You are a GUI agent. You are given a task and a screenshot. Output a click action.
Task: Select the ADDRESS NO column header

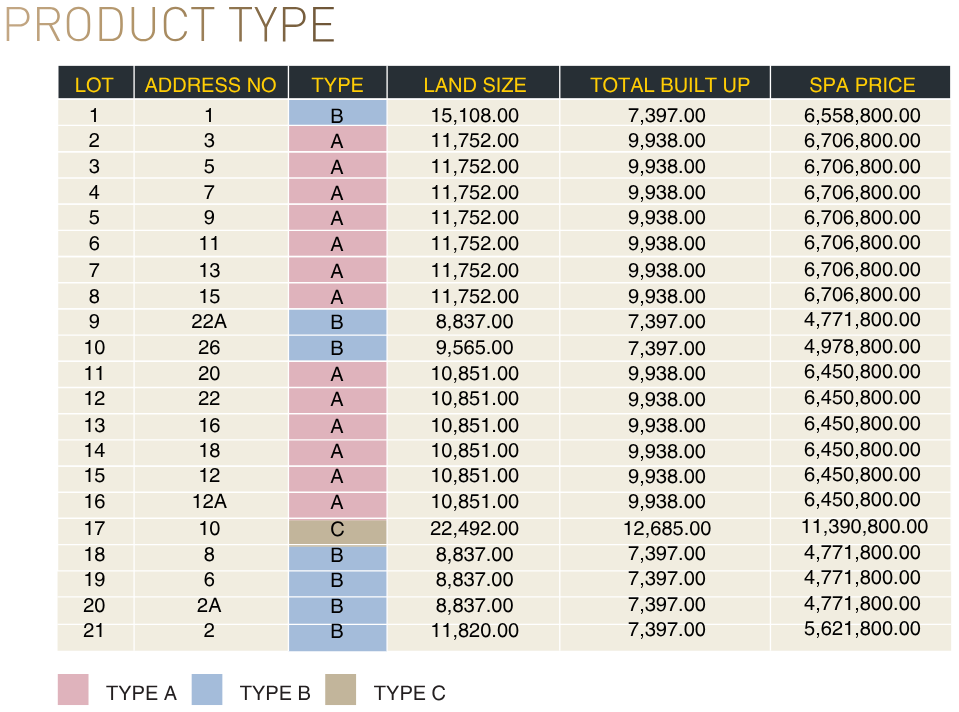210,85
